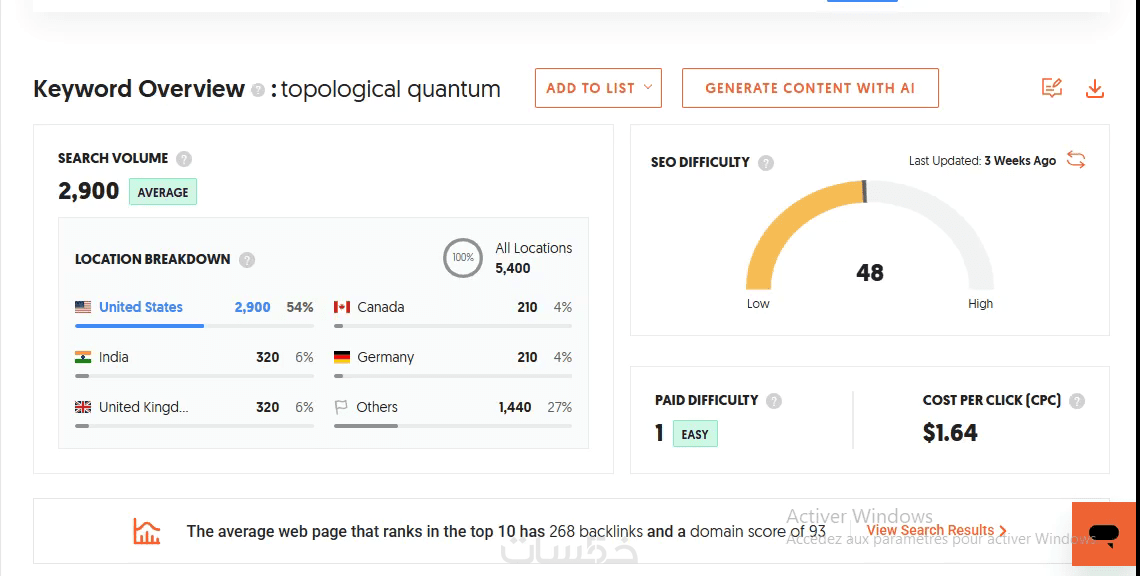Click the India location row
Image resolution: width=1140 pixels, height=576 pixels.
pyautogui.click(x=194, y=358)
